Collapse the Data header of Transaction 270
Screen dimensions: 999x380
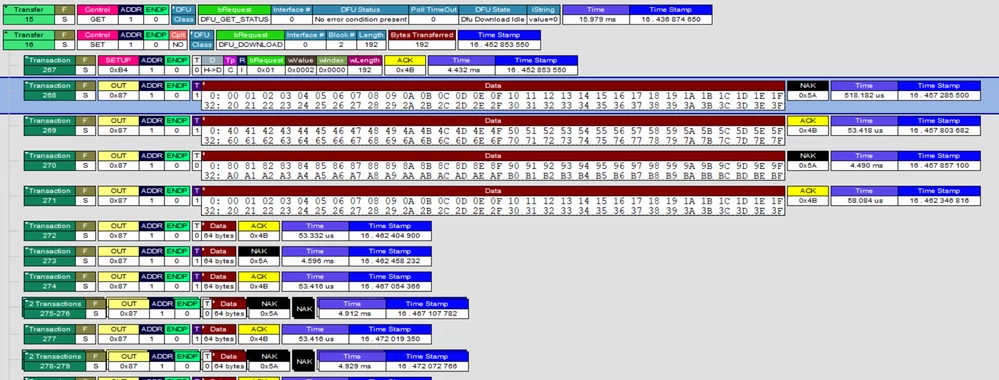click(492, 155)
